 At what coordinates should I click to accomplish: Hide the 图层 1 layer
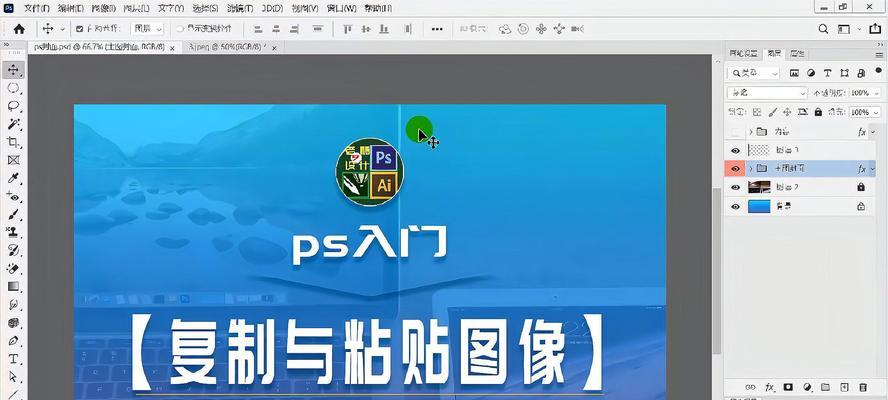(x=735, y=151)
